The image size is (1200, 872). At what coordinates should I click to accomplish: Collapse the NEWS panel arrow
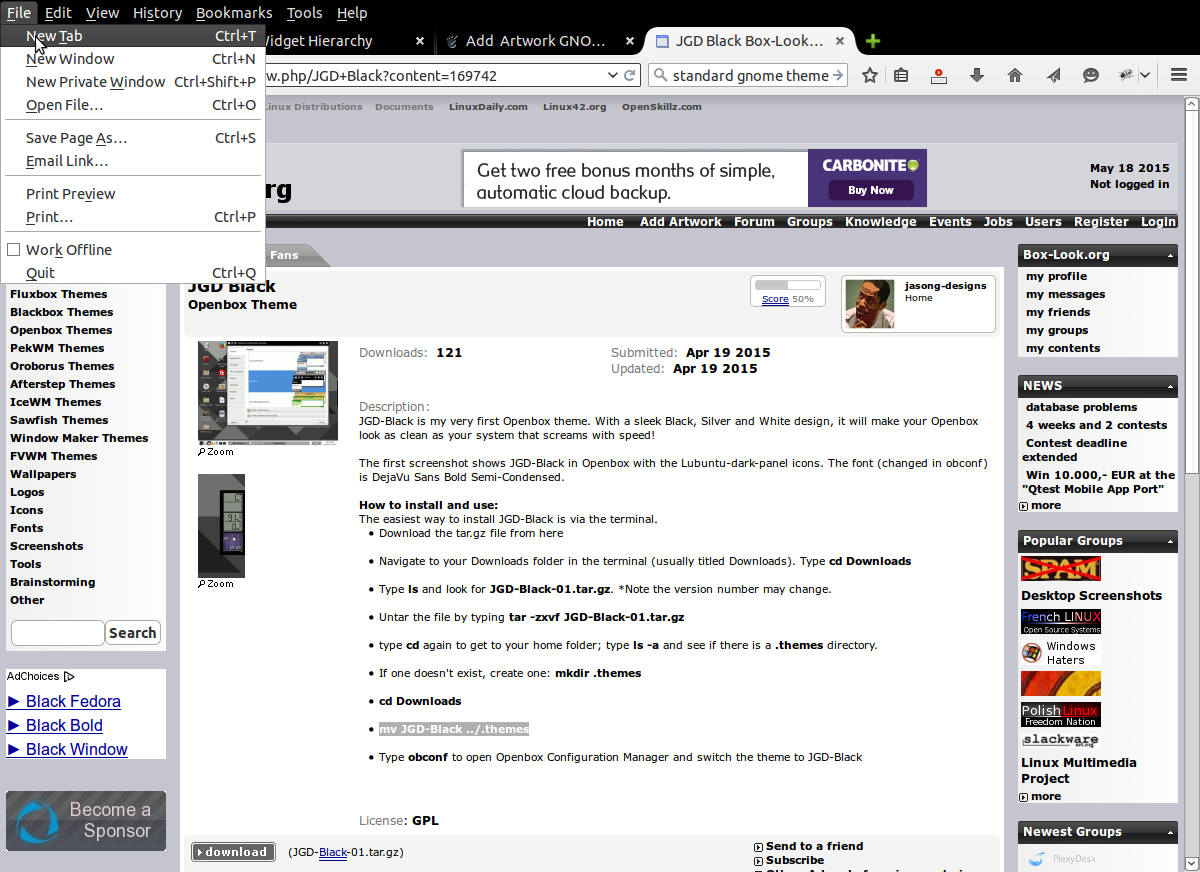click(1170, 386)
